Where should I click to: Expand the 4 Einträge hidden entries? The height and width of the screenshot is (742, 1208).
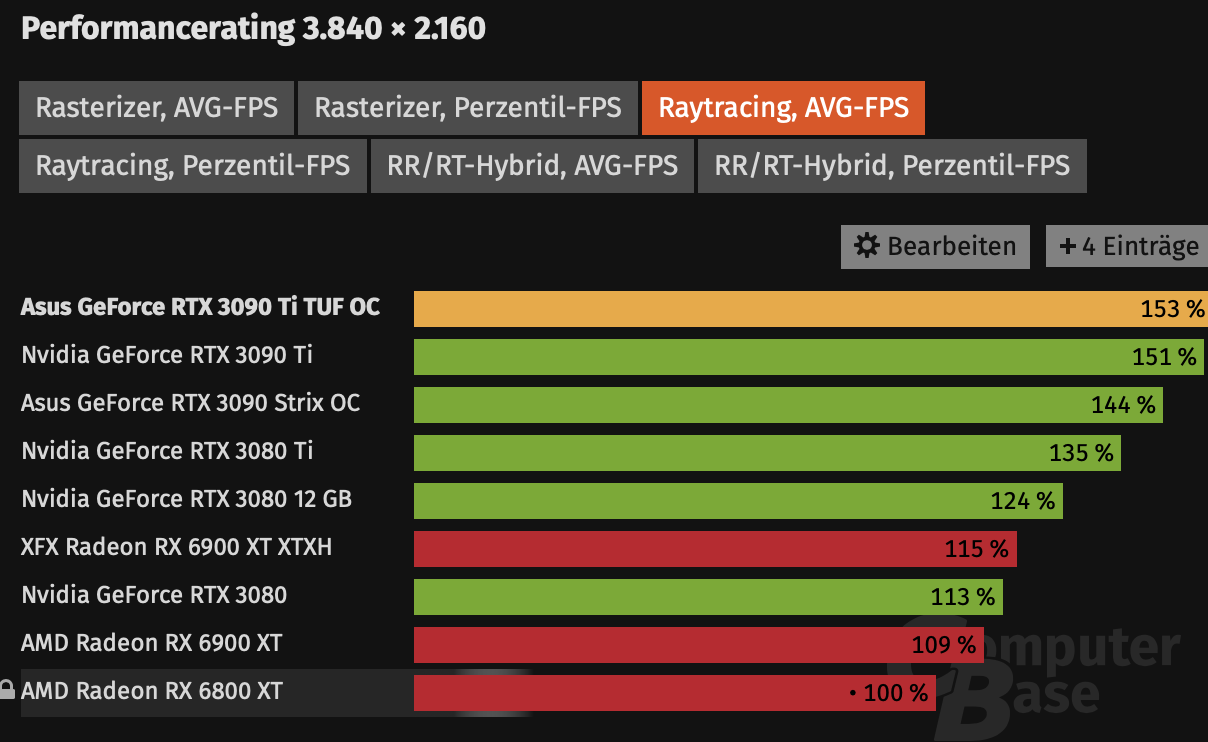pyautogui.click(x=1128, y=246)
